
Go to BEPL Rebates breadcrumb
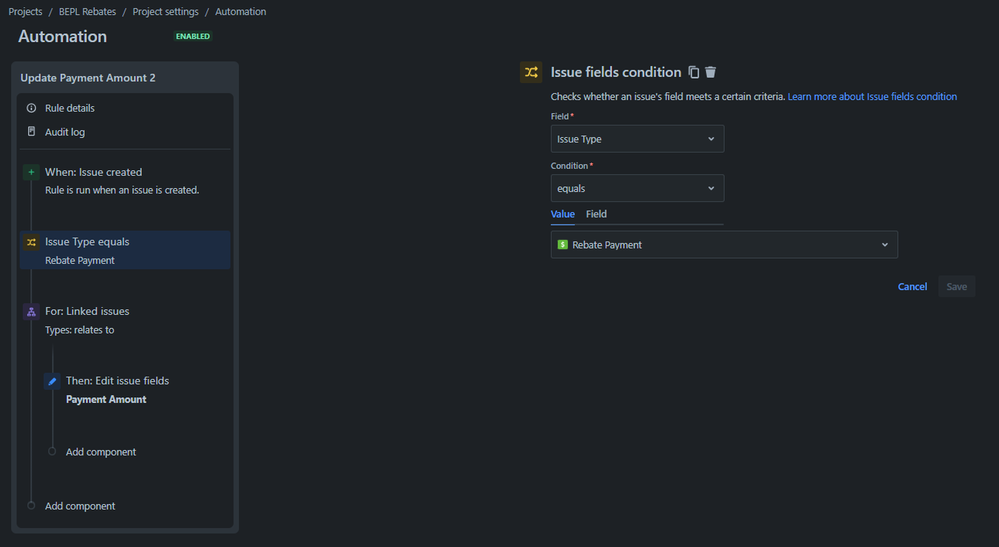pyautogui.click(x=87, y=11)
